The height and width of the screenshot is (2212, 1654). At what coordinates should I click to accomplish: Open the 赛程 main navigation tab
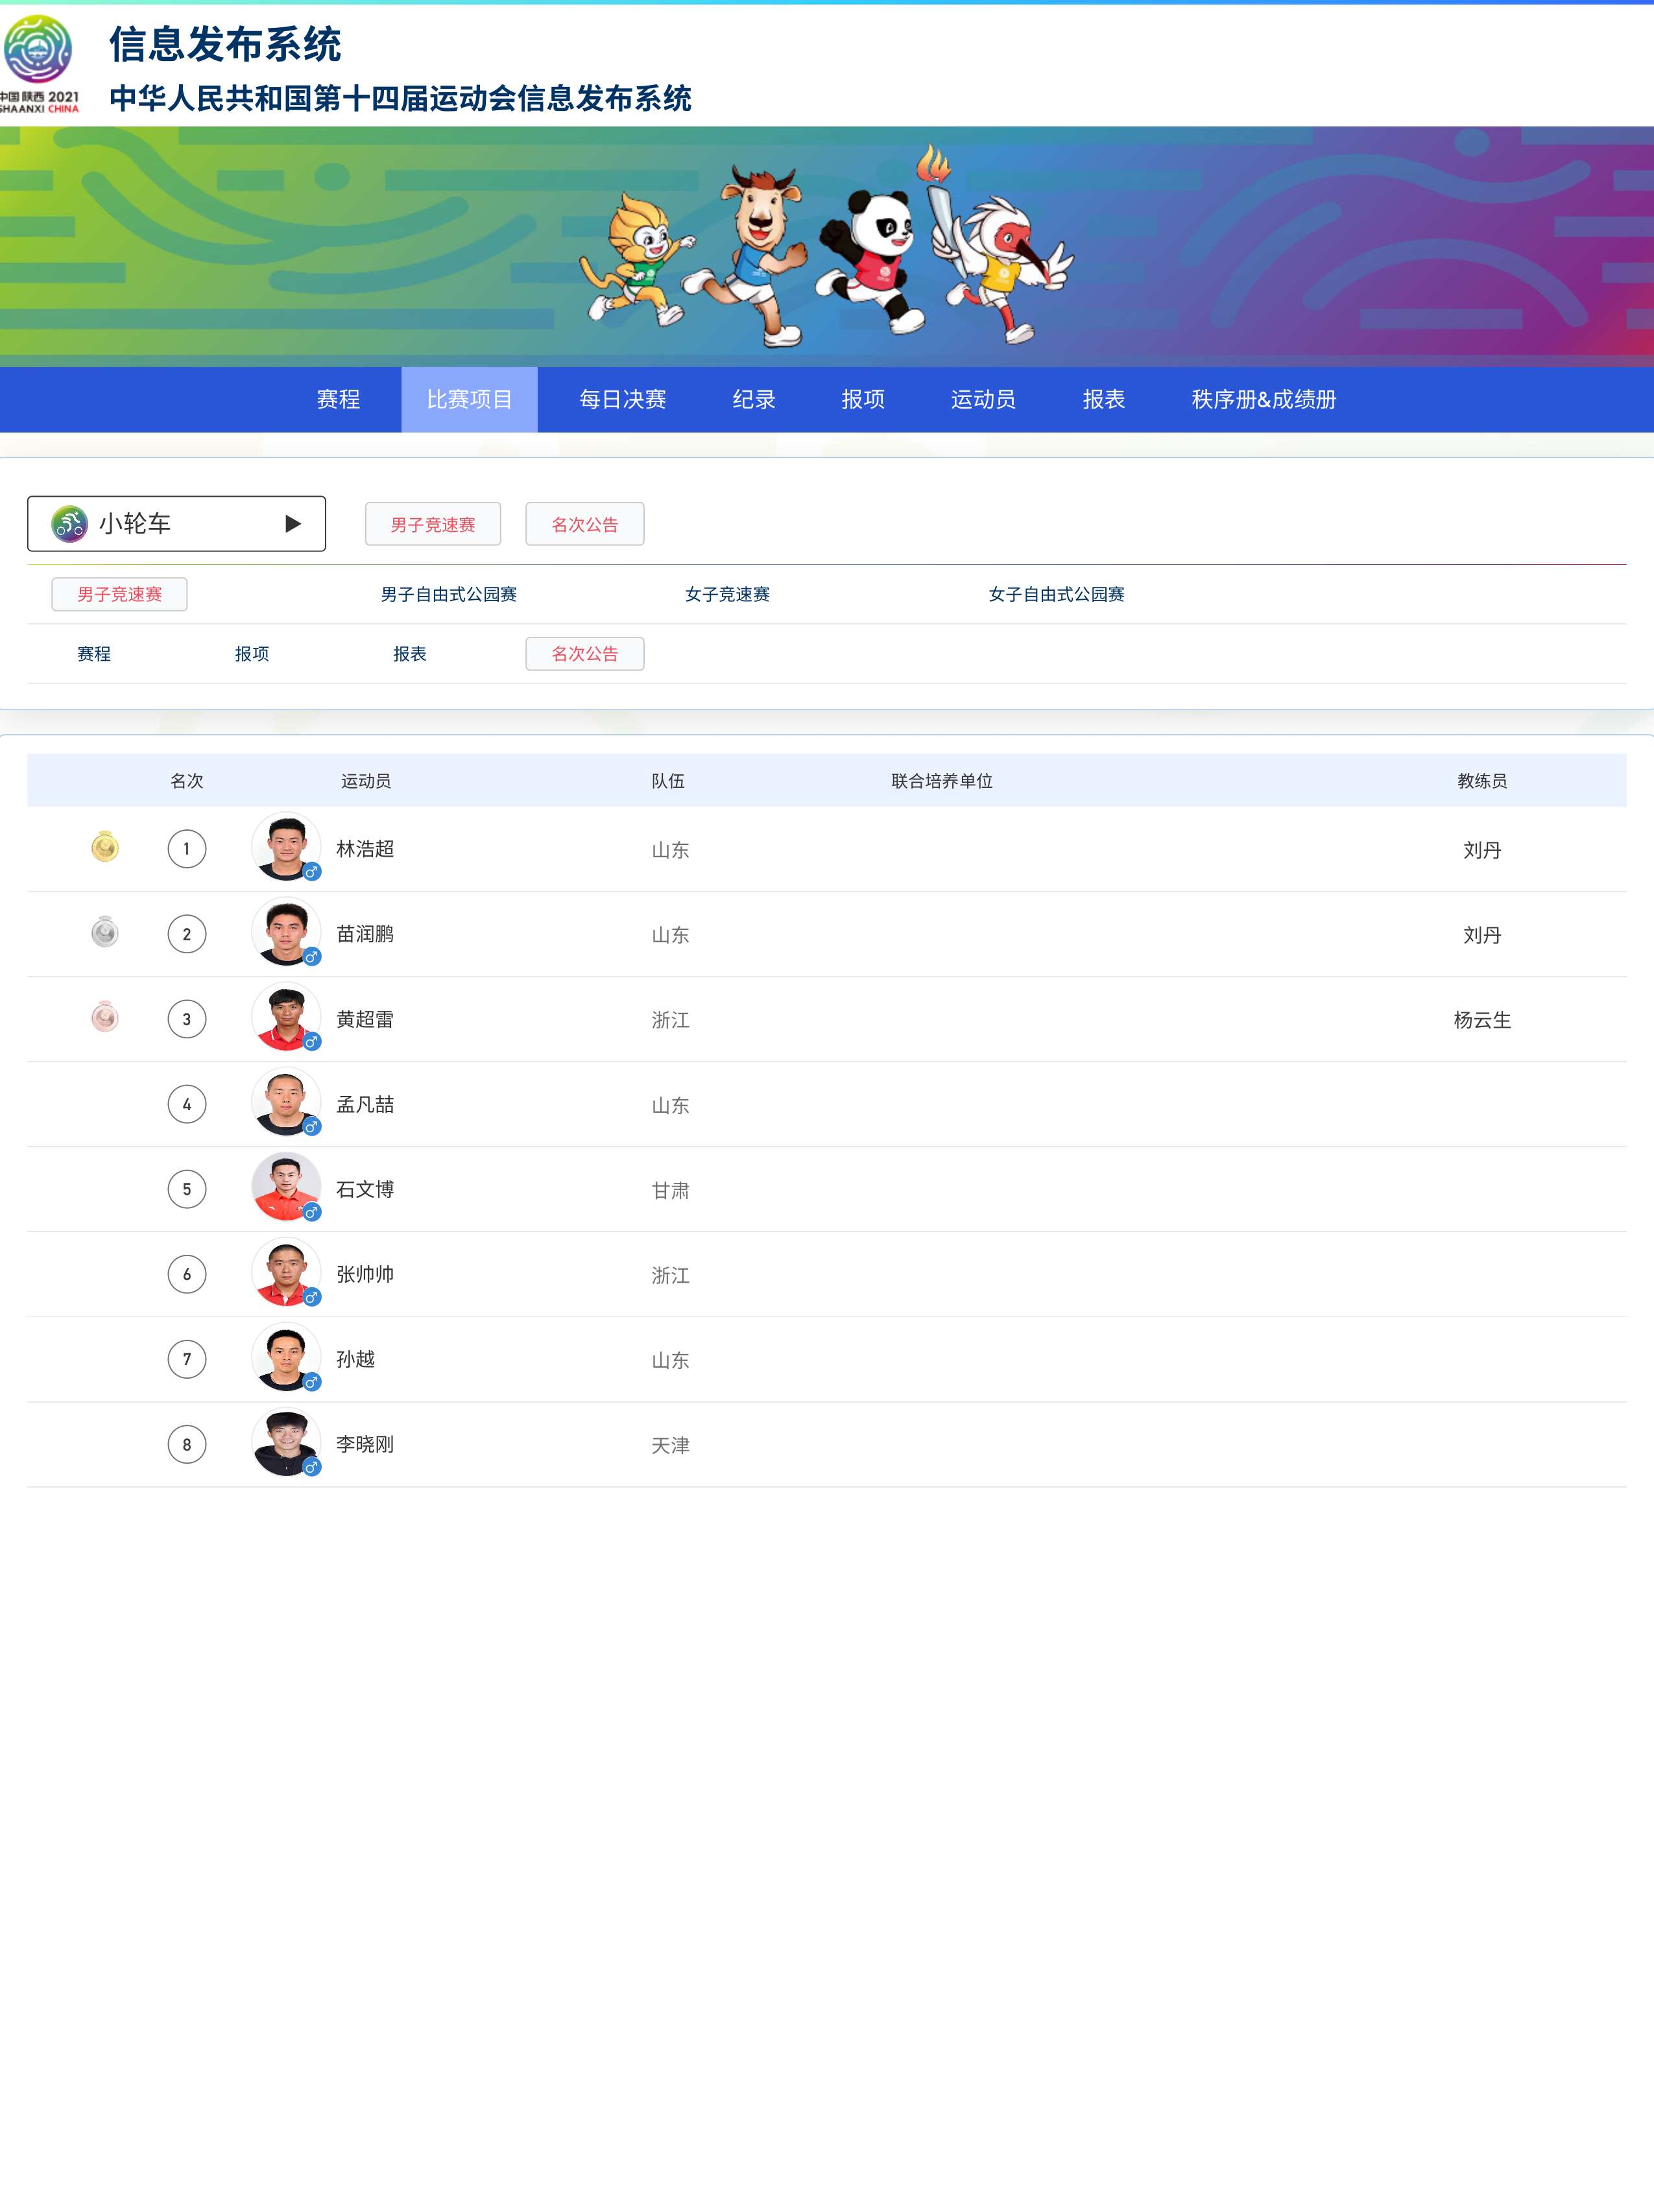(x=338, y=400)
